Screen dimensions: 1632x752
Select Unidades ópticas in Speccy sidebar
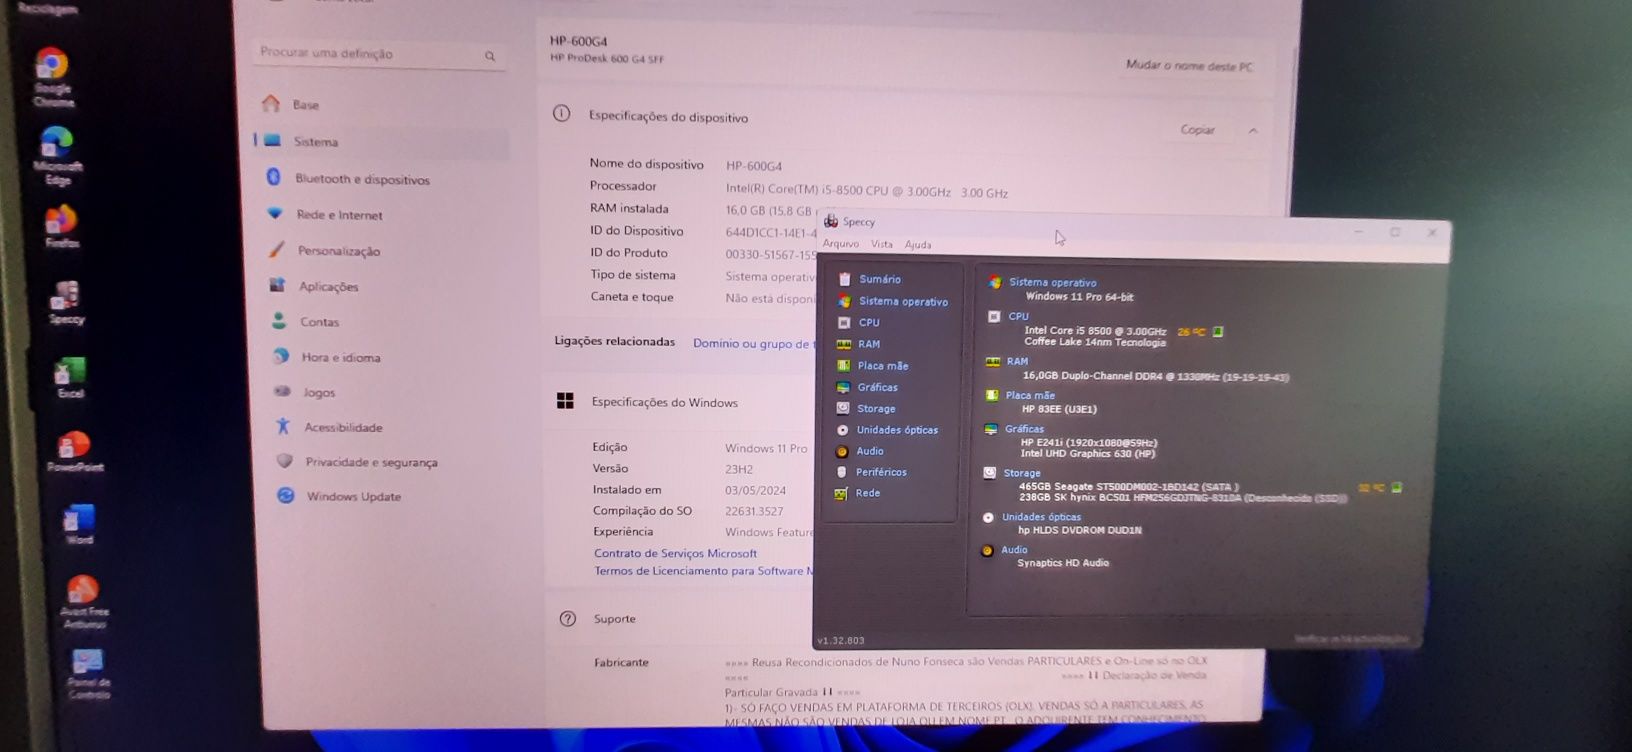coord(897,430)
